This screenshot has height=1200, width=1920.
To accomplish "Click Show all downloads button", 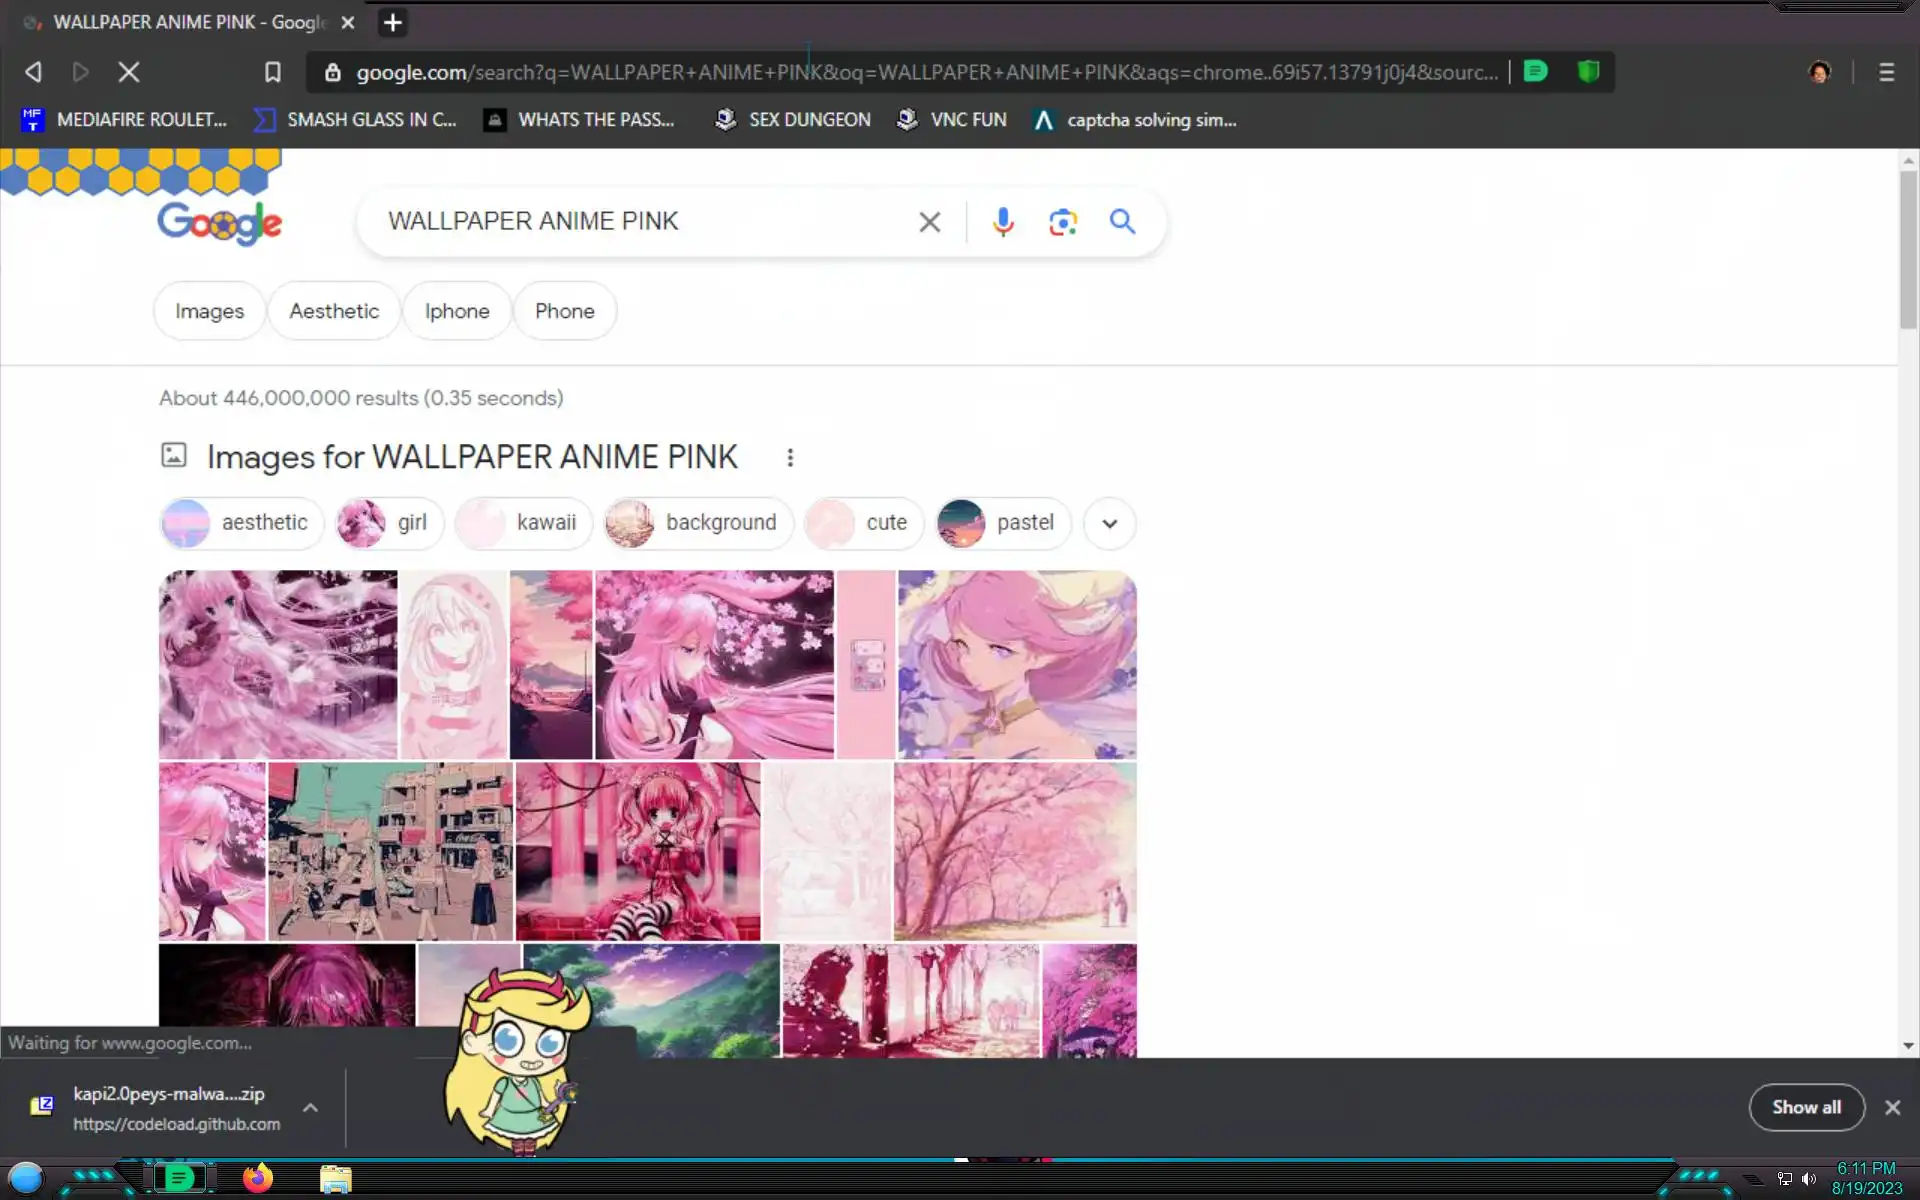I will click(1806, 1107).
